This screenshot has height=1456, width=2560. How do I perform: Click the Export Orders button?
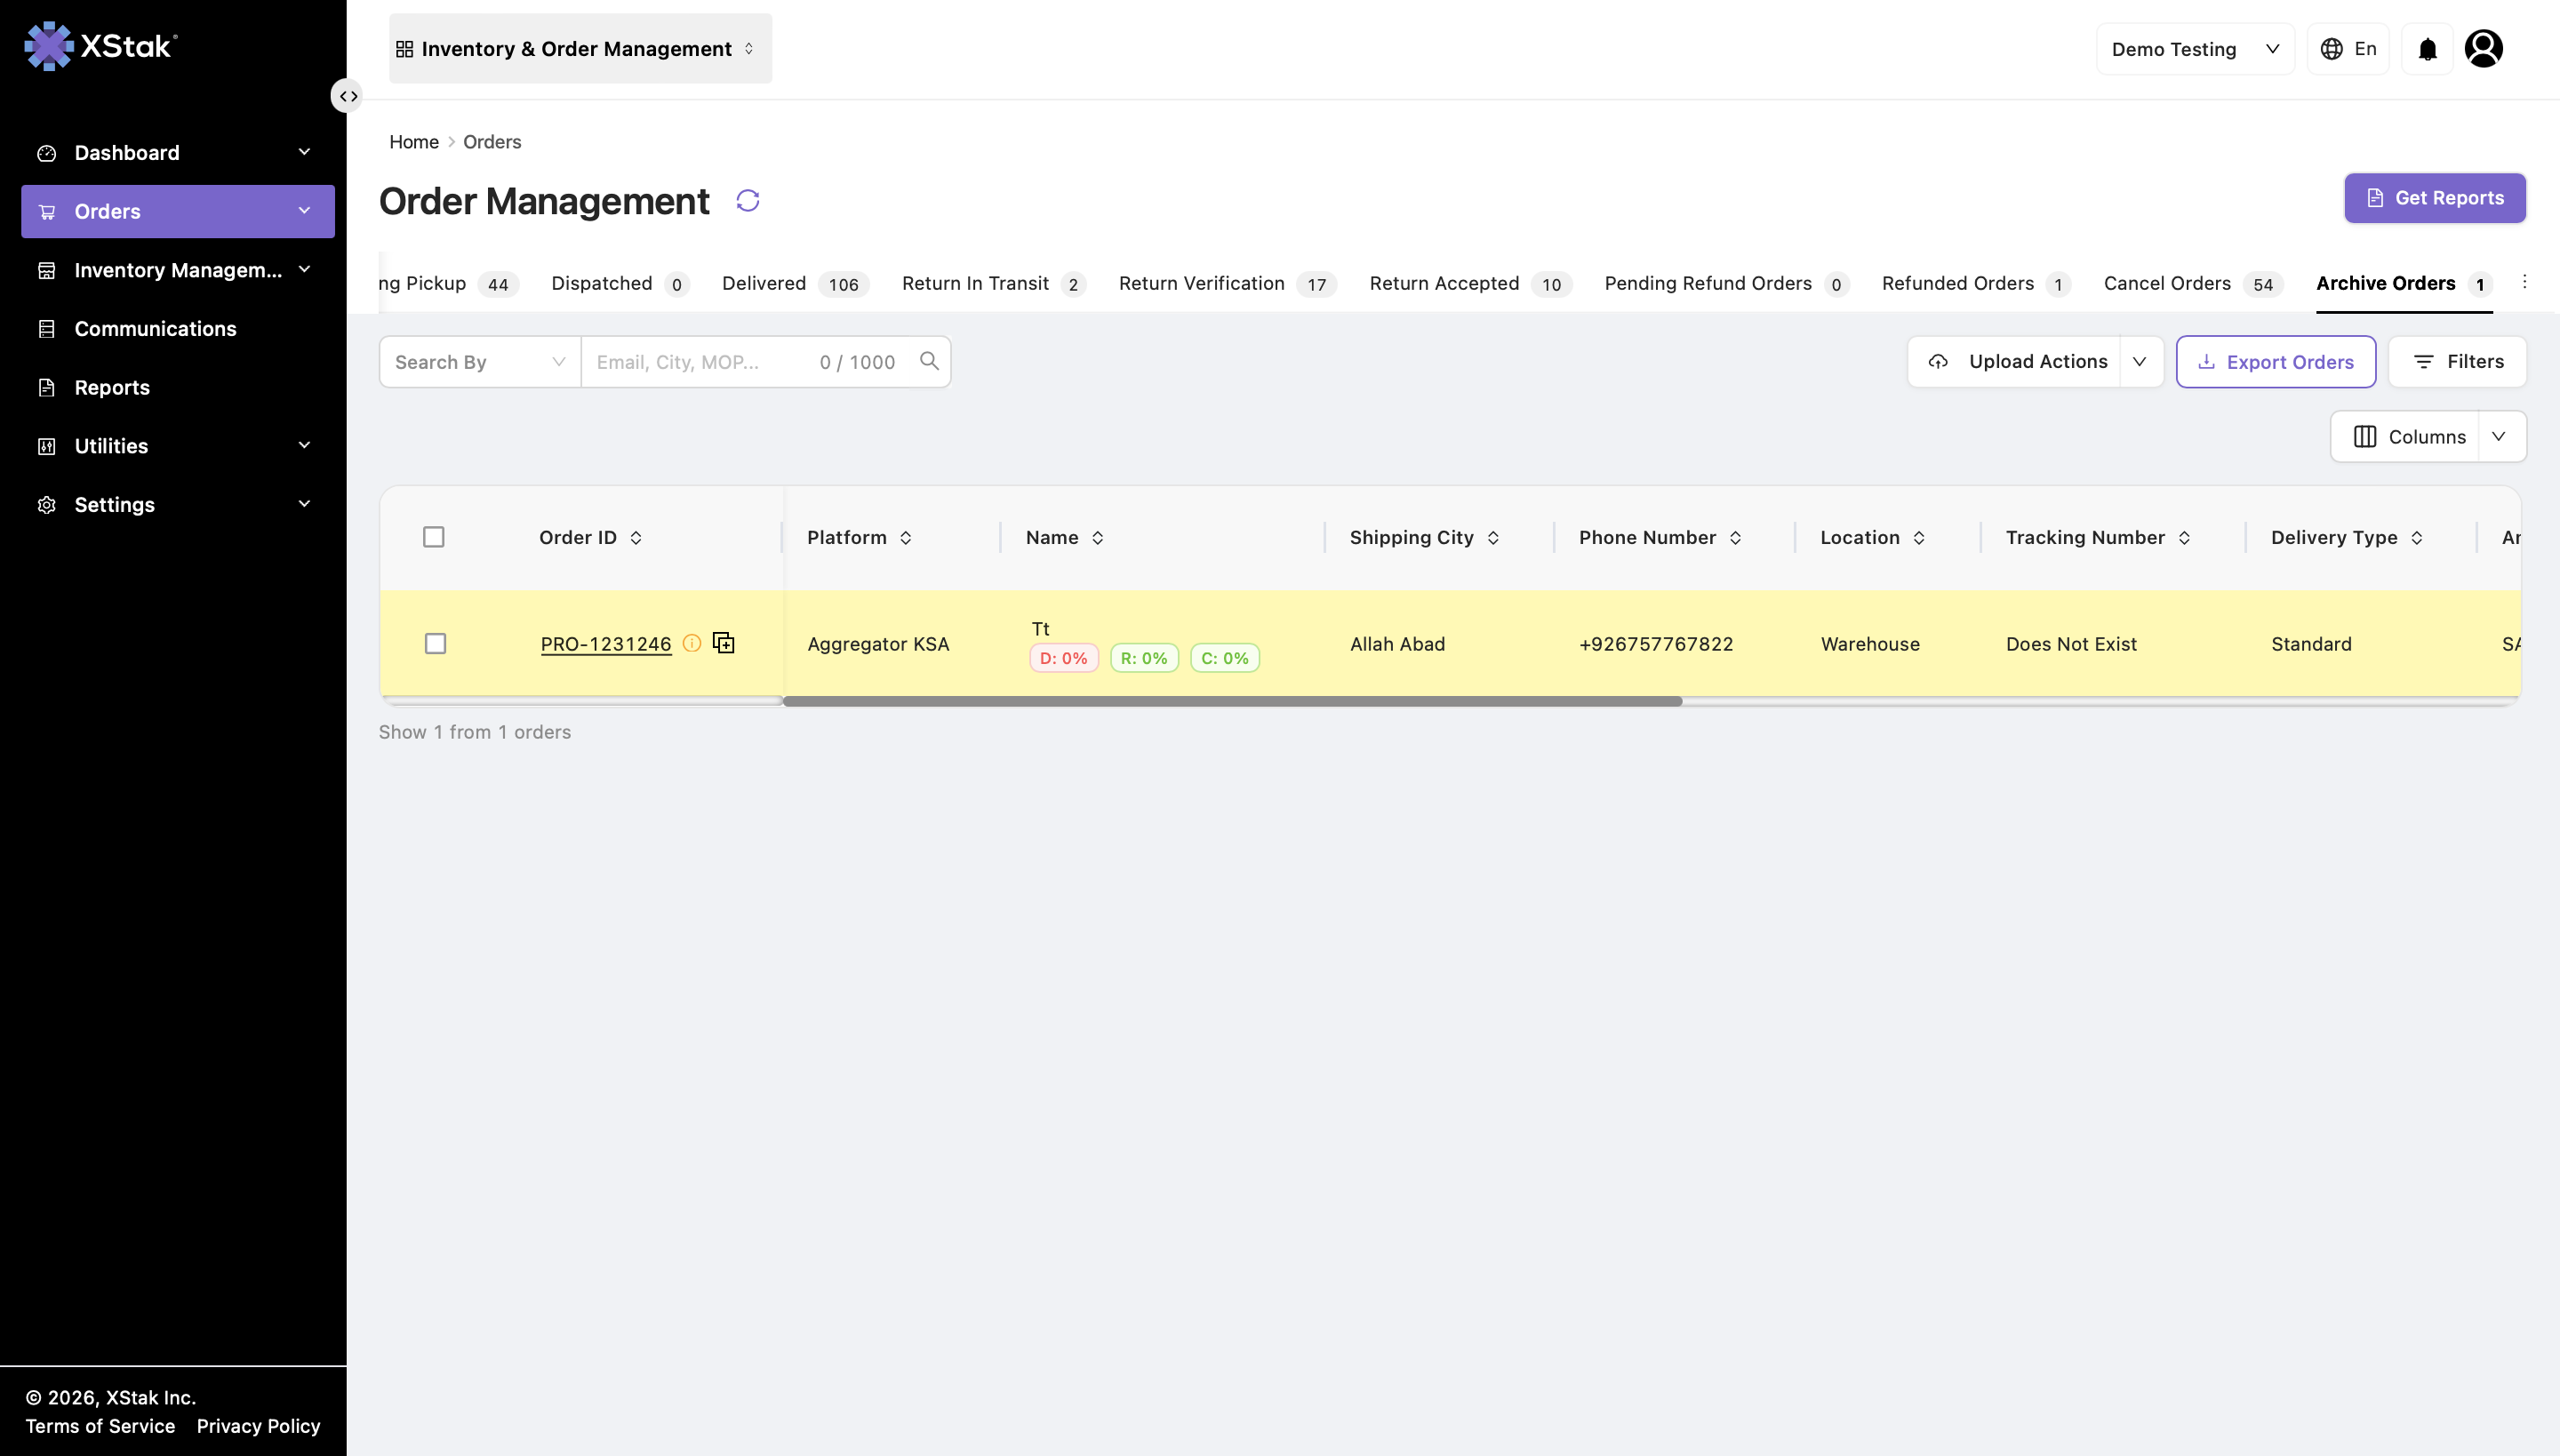pyautogui.click(x=2276, y=362)
